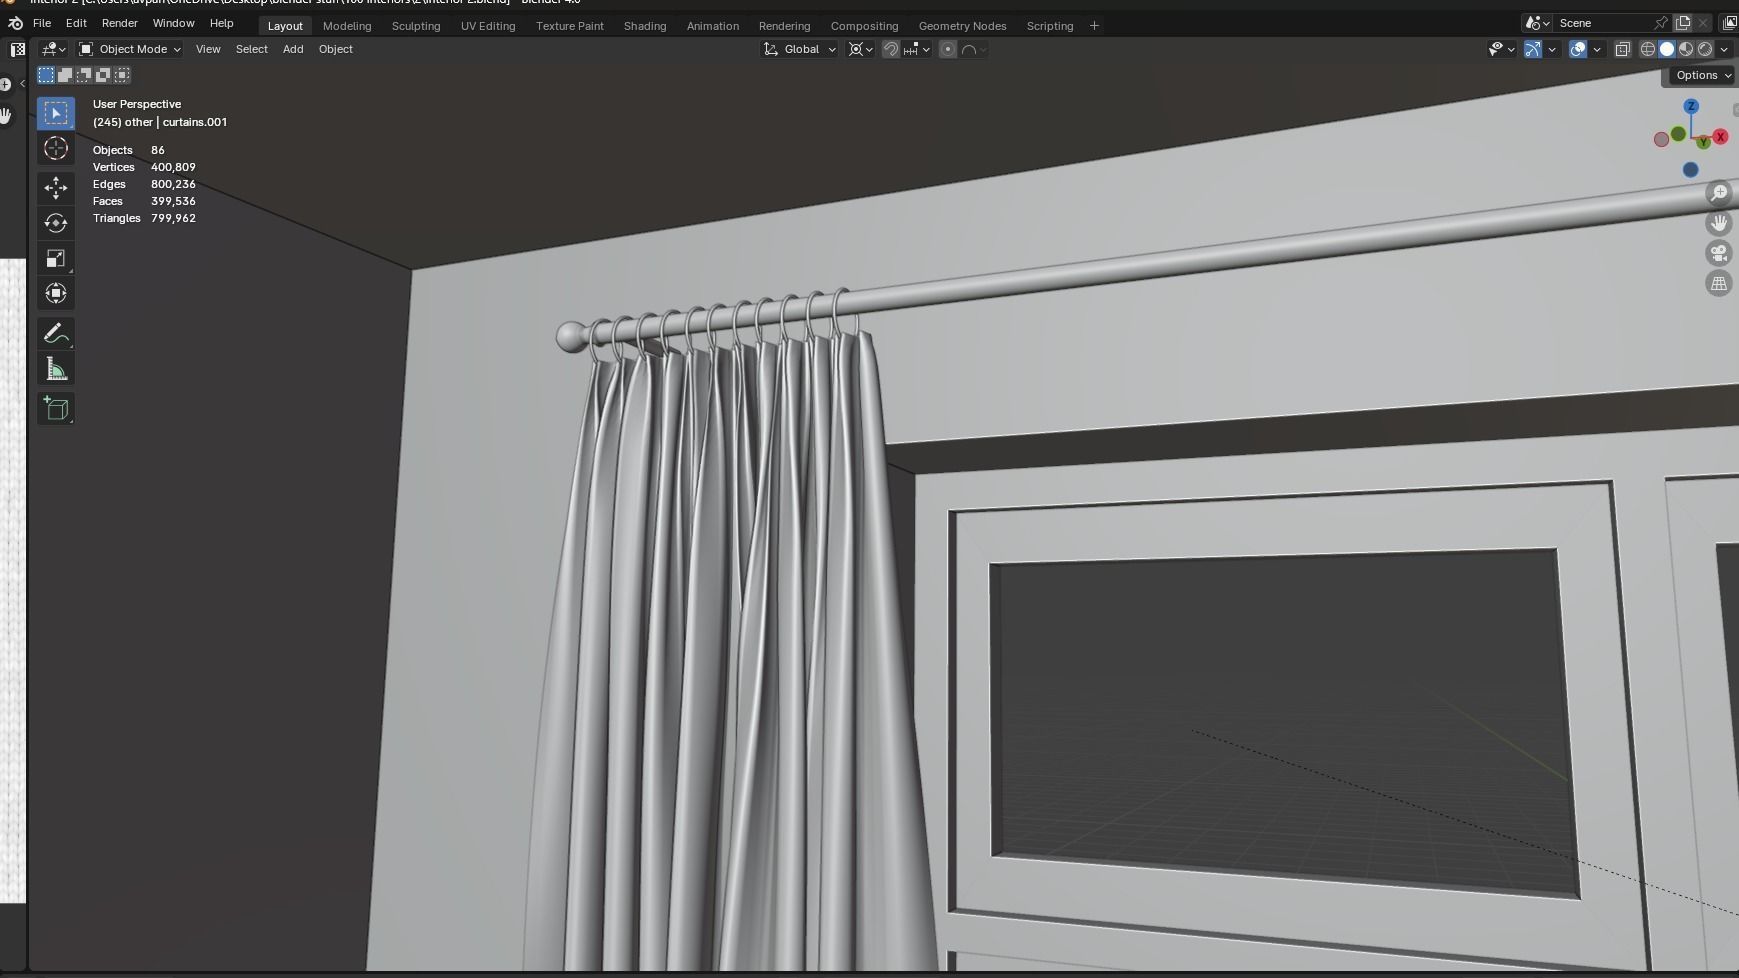Screen dimensions: 1739x978
Task: Set selection mode to Invert
Action: [103, 75]
